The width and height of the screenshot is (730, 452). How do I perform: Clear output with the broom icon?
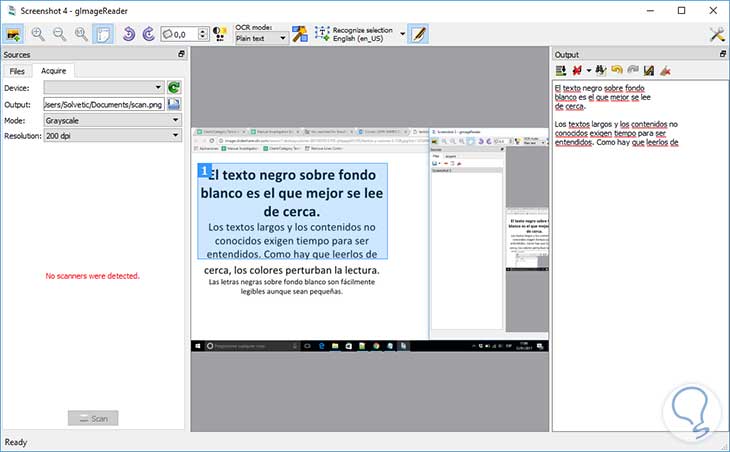(x=665, y=70)
